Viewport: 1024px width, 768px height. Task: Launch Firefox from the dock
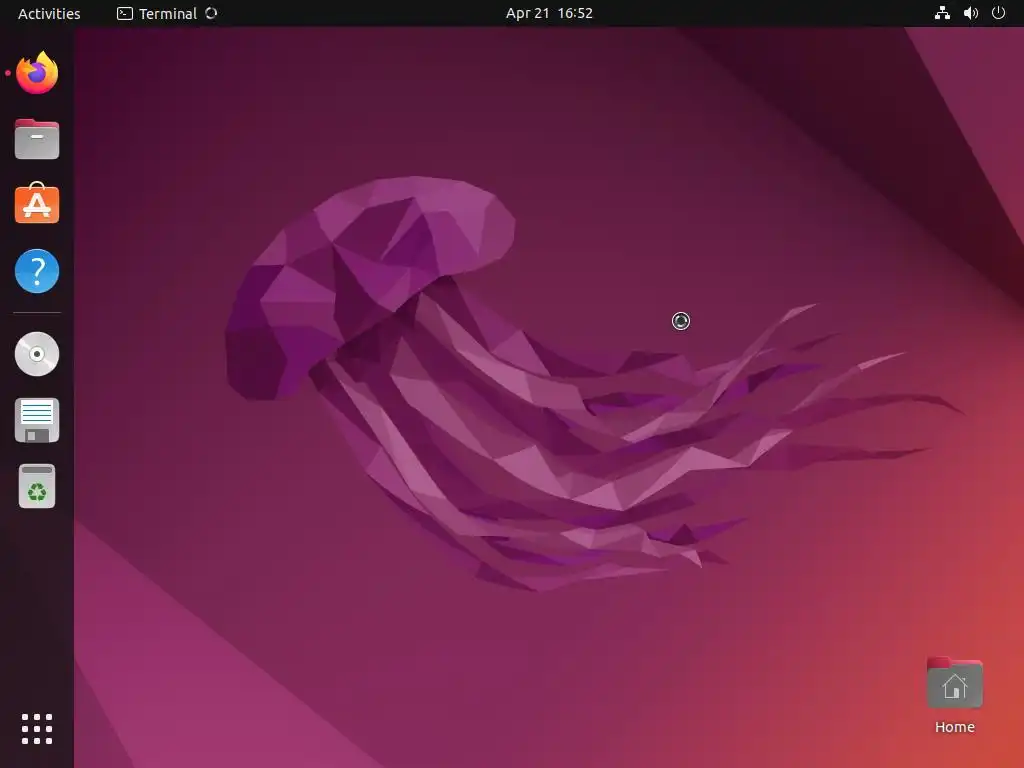click(x=37, y=73)
